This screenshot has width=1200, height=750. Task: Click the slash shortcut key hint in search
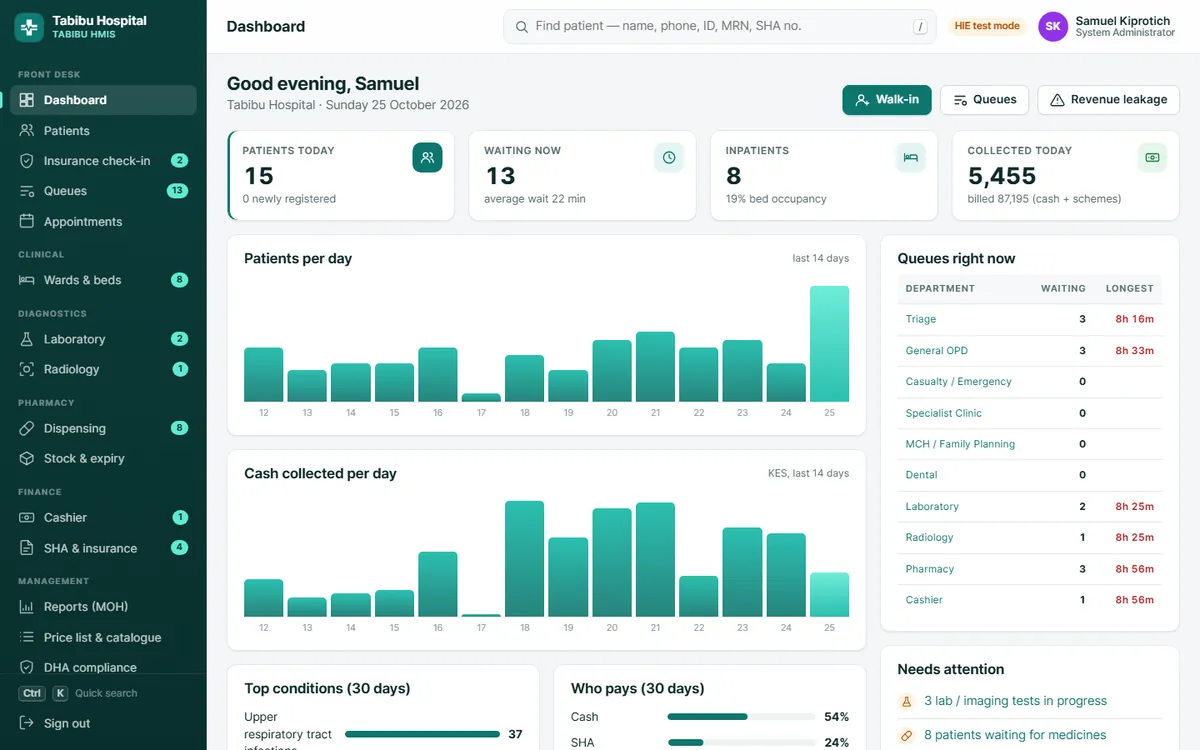(920, 27)
